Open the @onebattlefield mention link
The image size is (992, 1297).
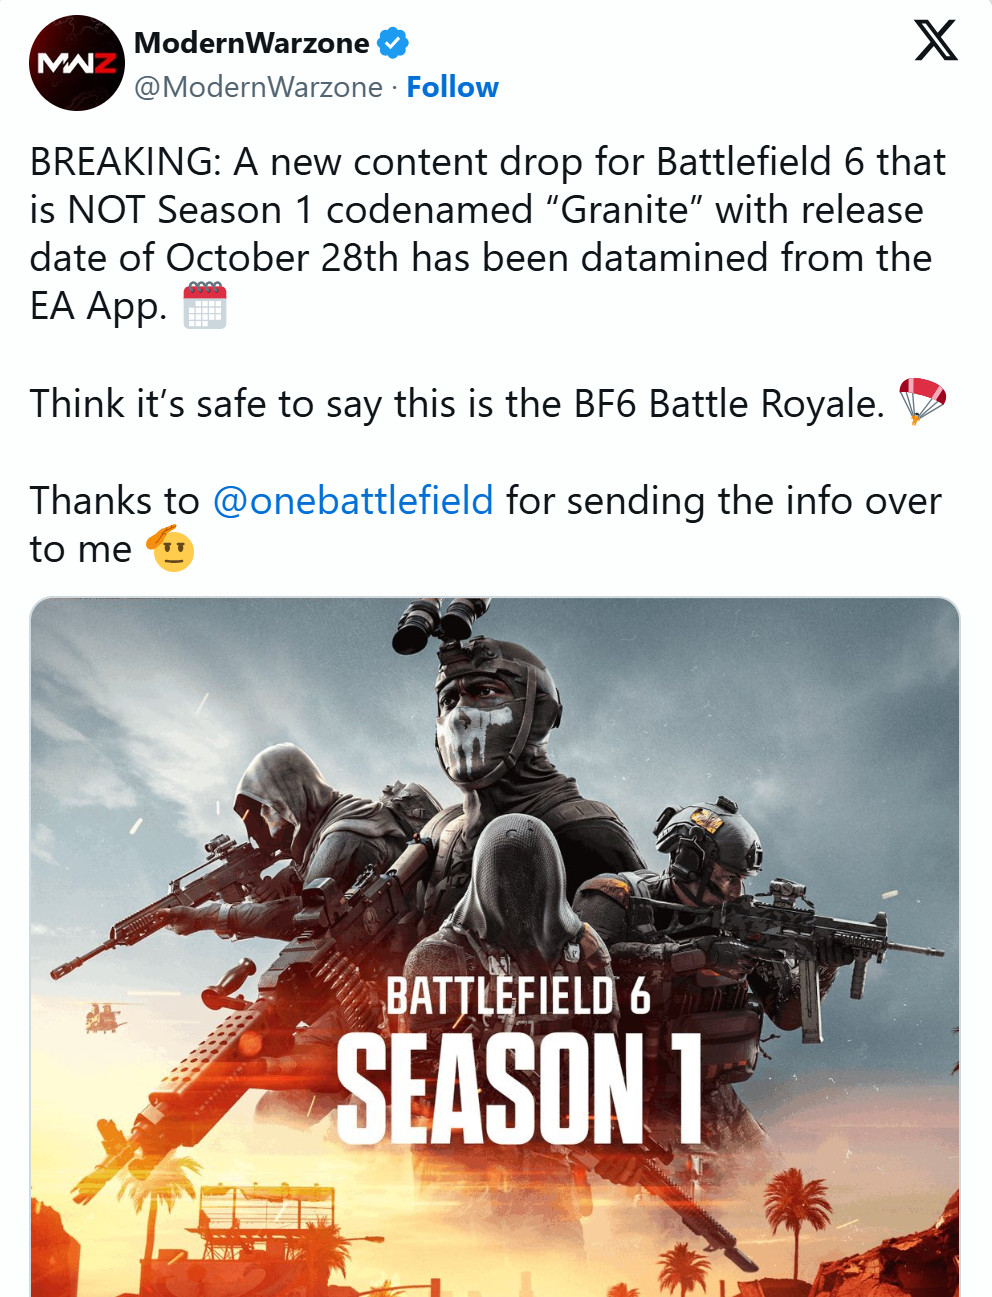[353, 500]
